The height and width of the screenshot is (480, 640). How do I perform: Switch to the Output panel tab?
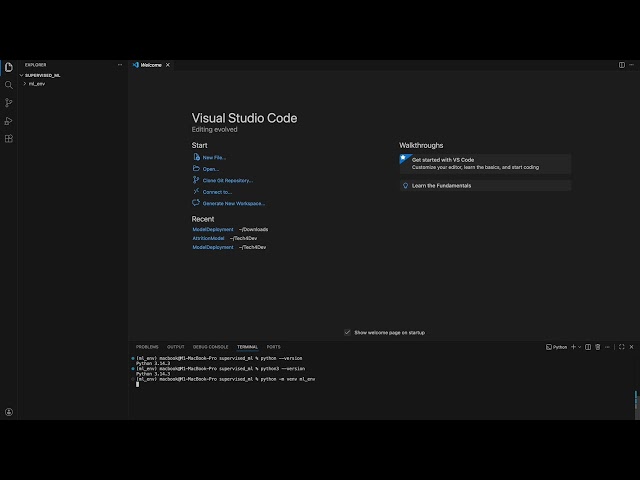click(x=176, y=347)
